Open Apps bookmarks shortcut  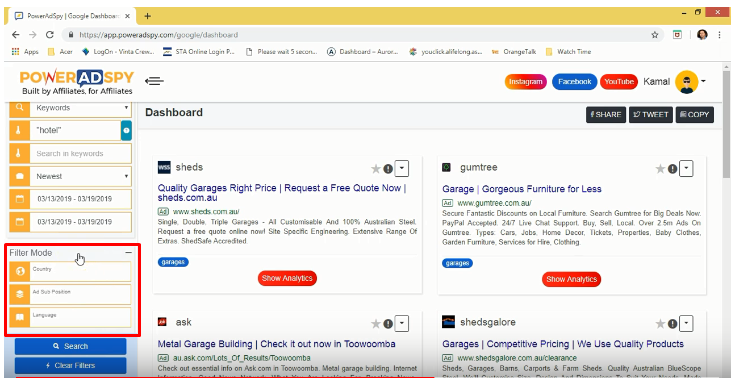coord(25,52)
